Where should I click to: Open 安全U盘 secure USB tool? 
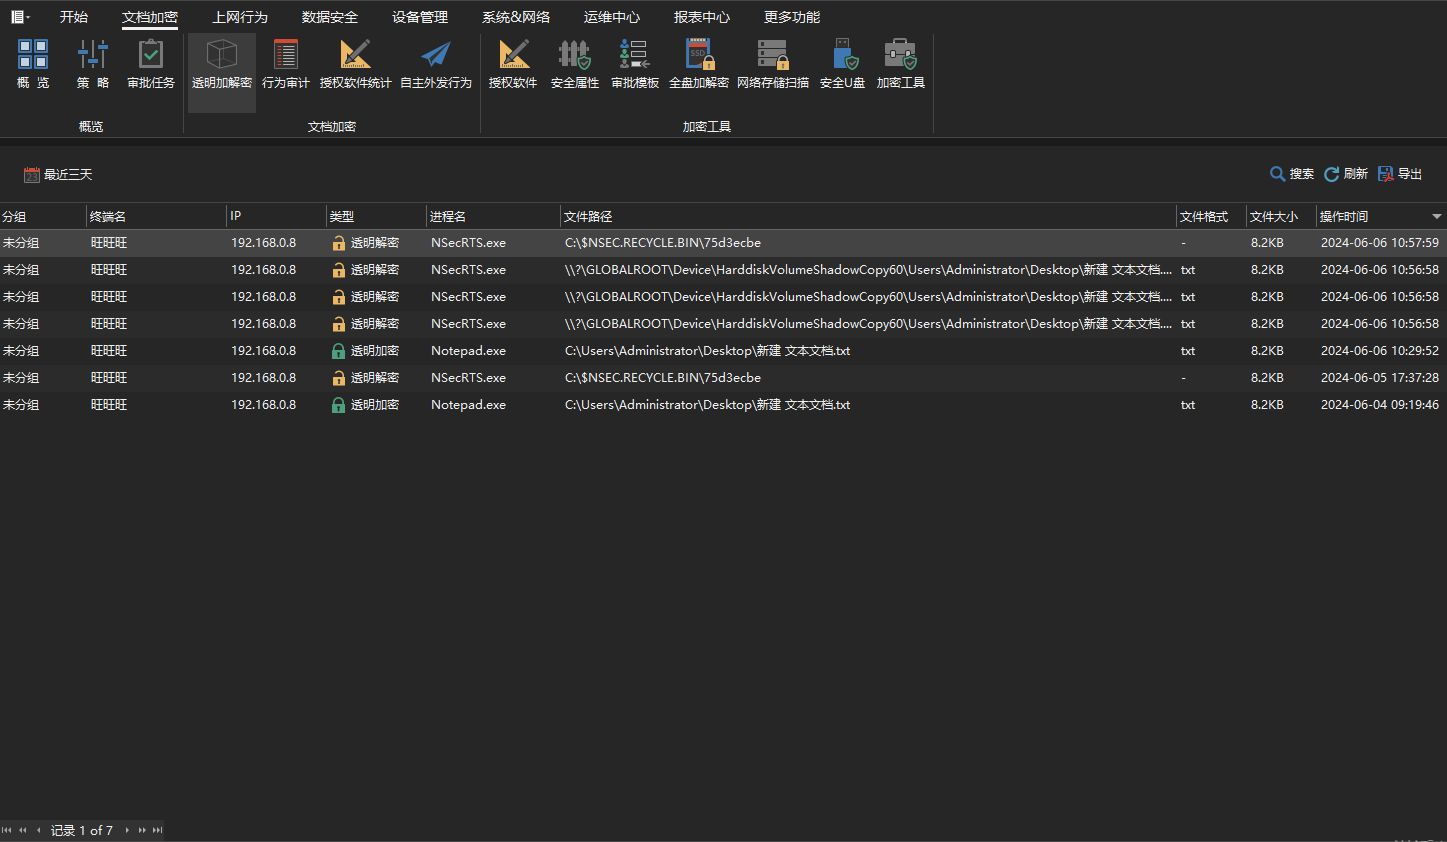[843, 64]
